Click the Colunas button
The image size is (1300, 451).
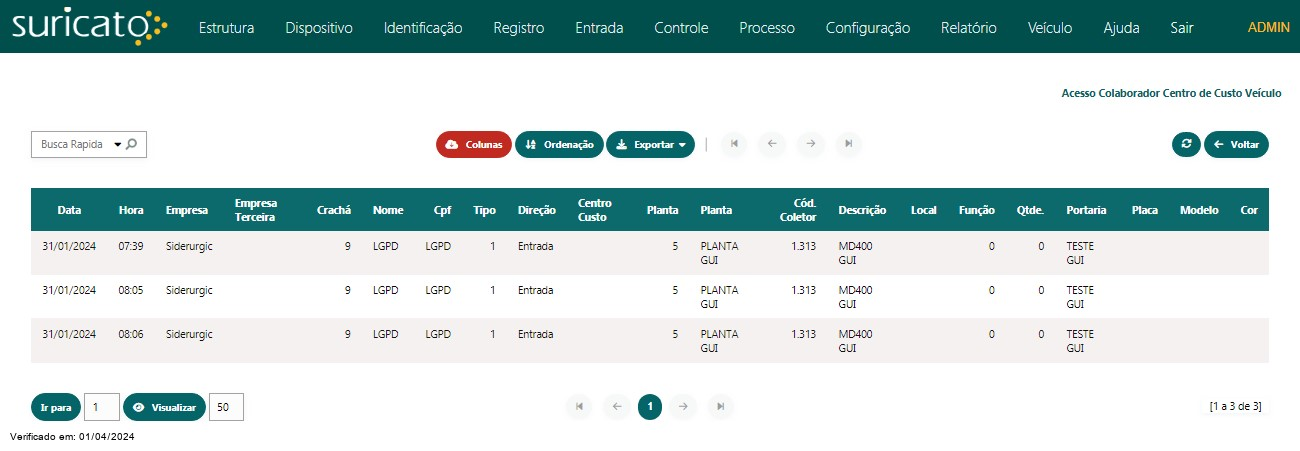click(x=474, y=144)
